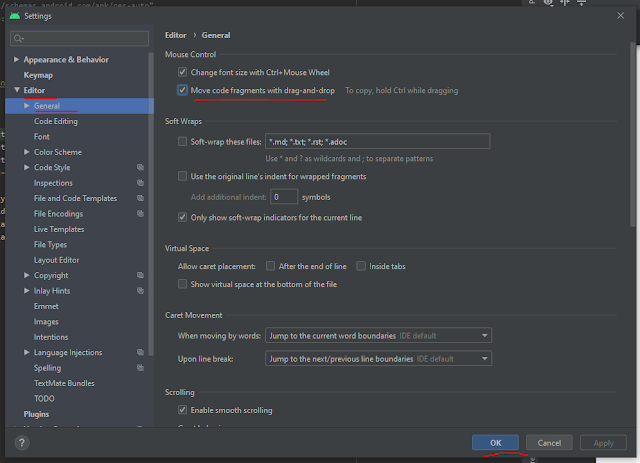640x463 pixels.
Task: Click the Cancel button
Action: click(x=549, y=442)
